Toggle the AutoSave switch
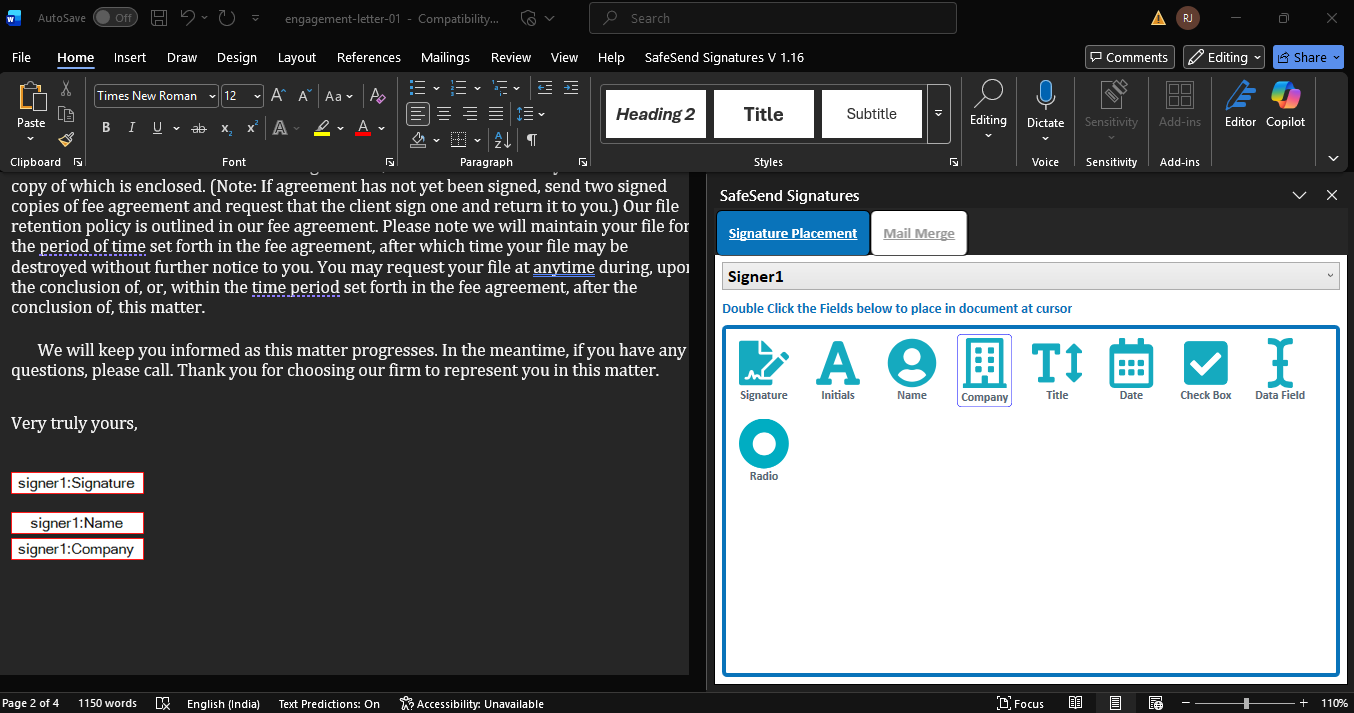The image size is (1354, 713). pyautogui.click(x=115, y=18)
